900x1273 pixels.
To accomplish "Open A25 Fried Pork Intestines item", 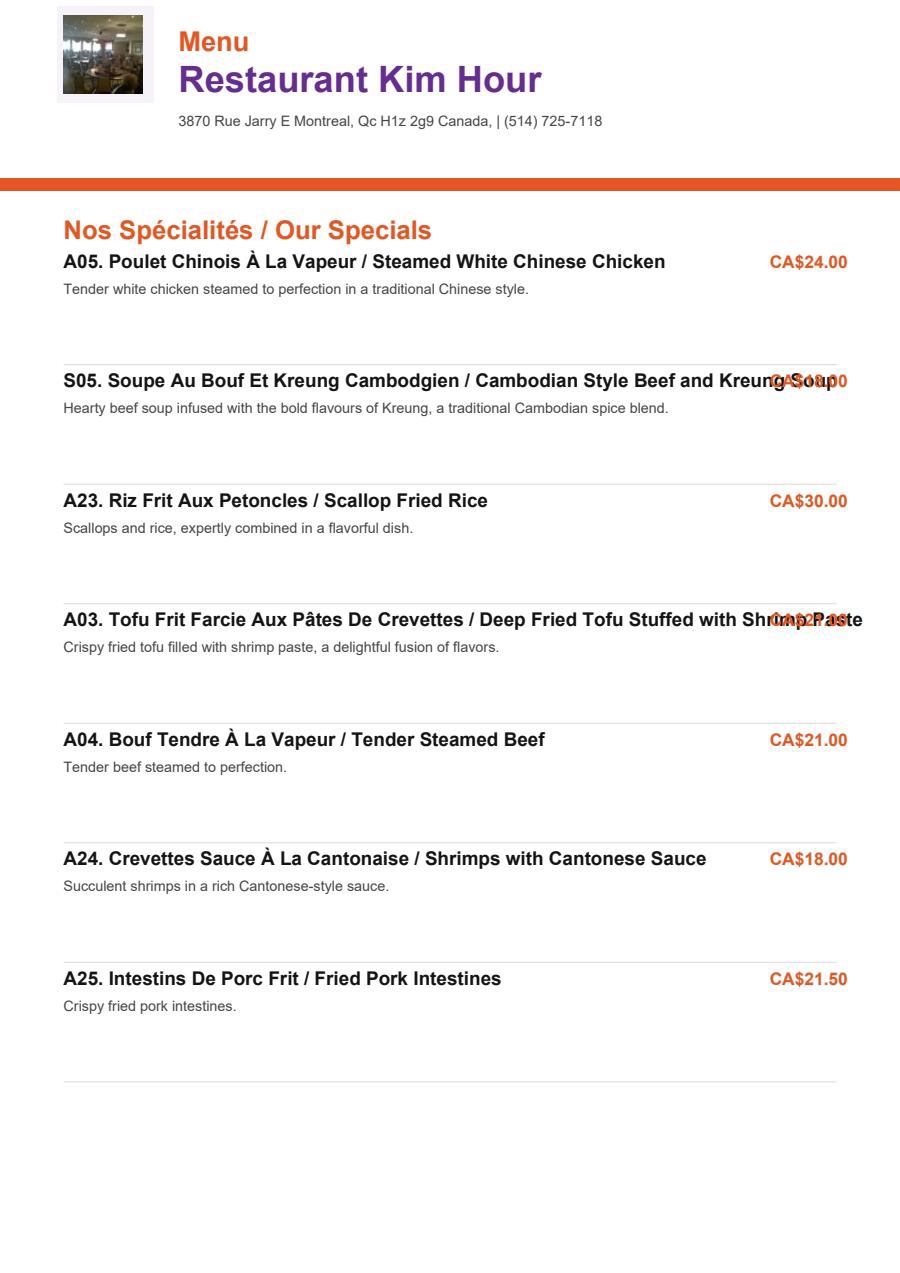I will click(x=282, y=979).
